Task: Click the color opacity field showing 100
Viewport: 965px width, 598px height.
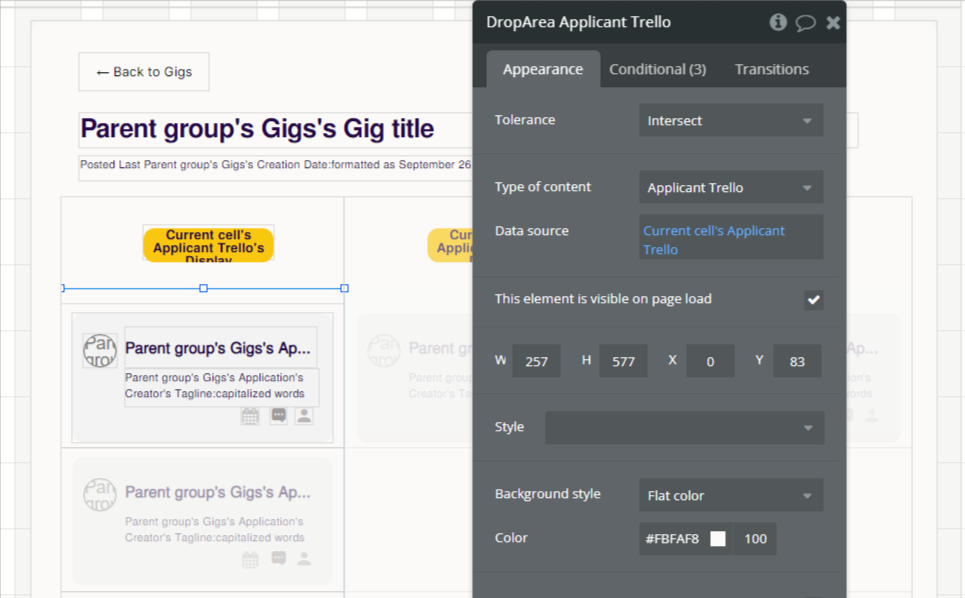Action: [755, 539]
